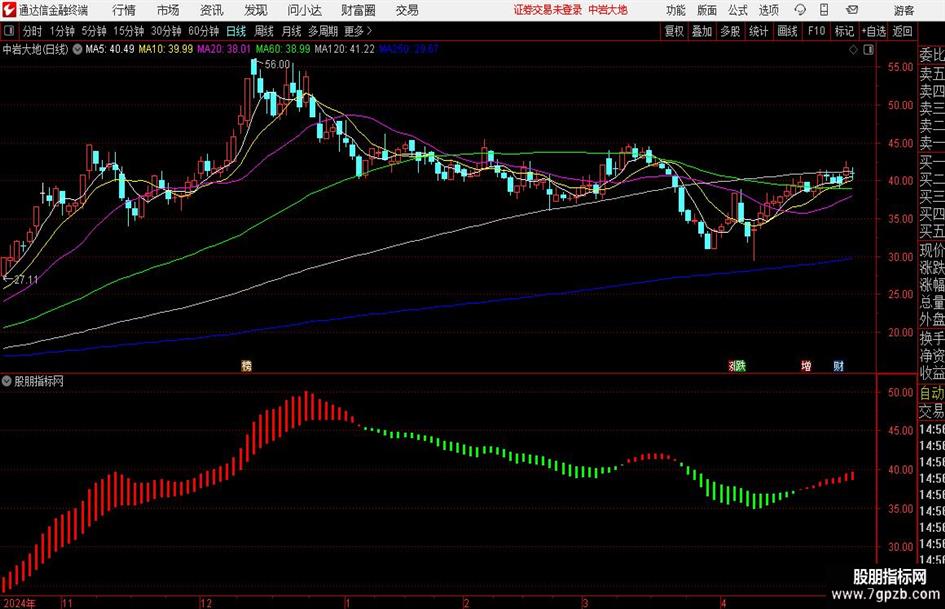Click the 统计 toolbar button
This screenshot has width=945, height=609.
(759, 31)
